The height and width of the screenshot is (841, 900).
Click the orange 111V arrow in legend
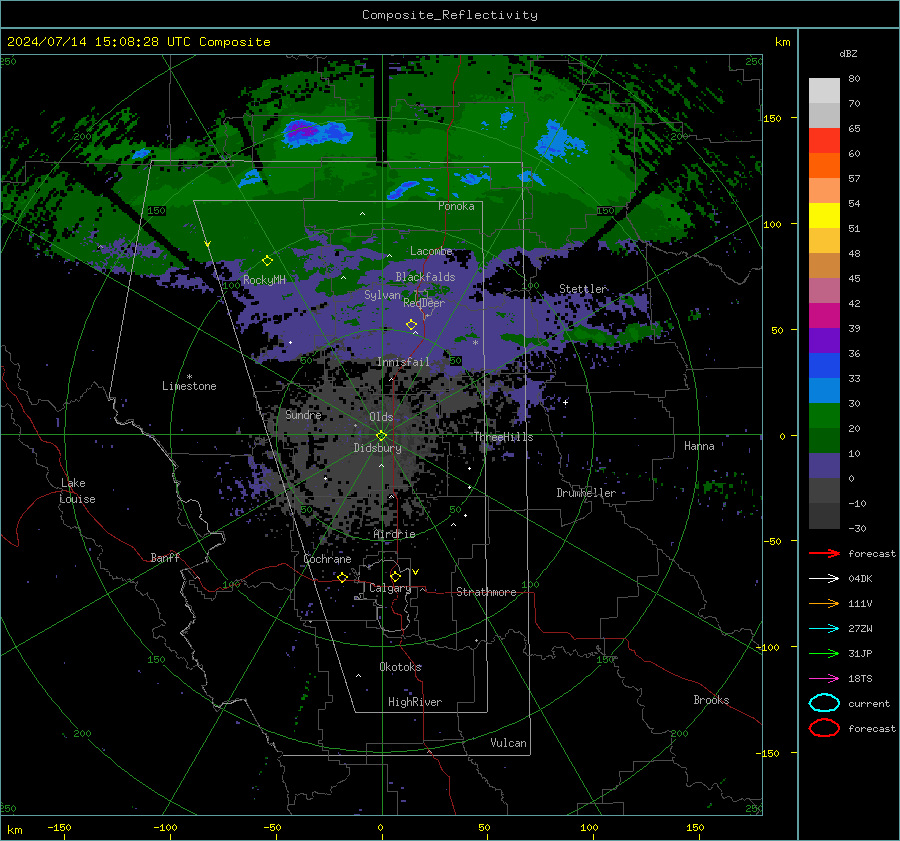(824, 603)
